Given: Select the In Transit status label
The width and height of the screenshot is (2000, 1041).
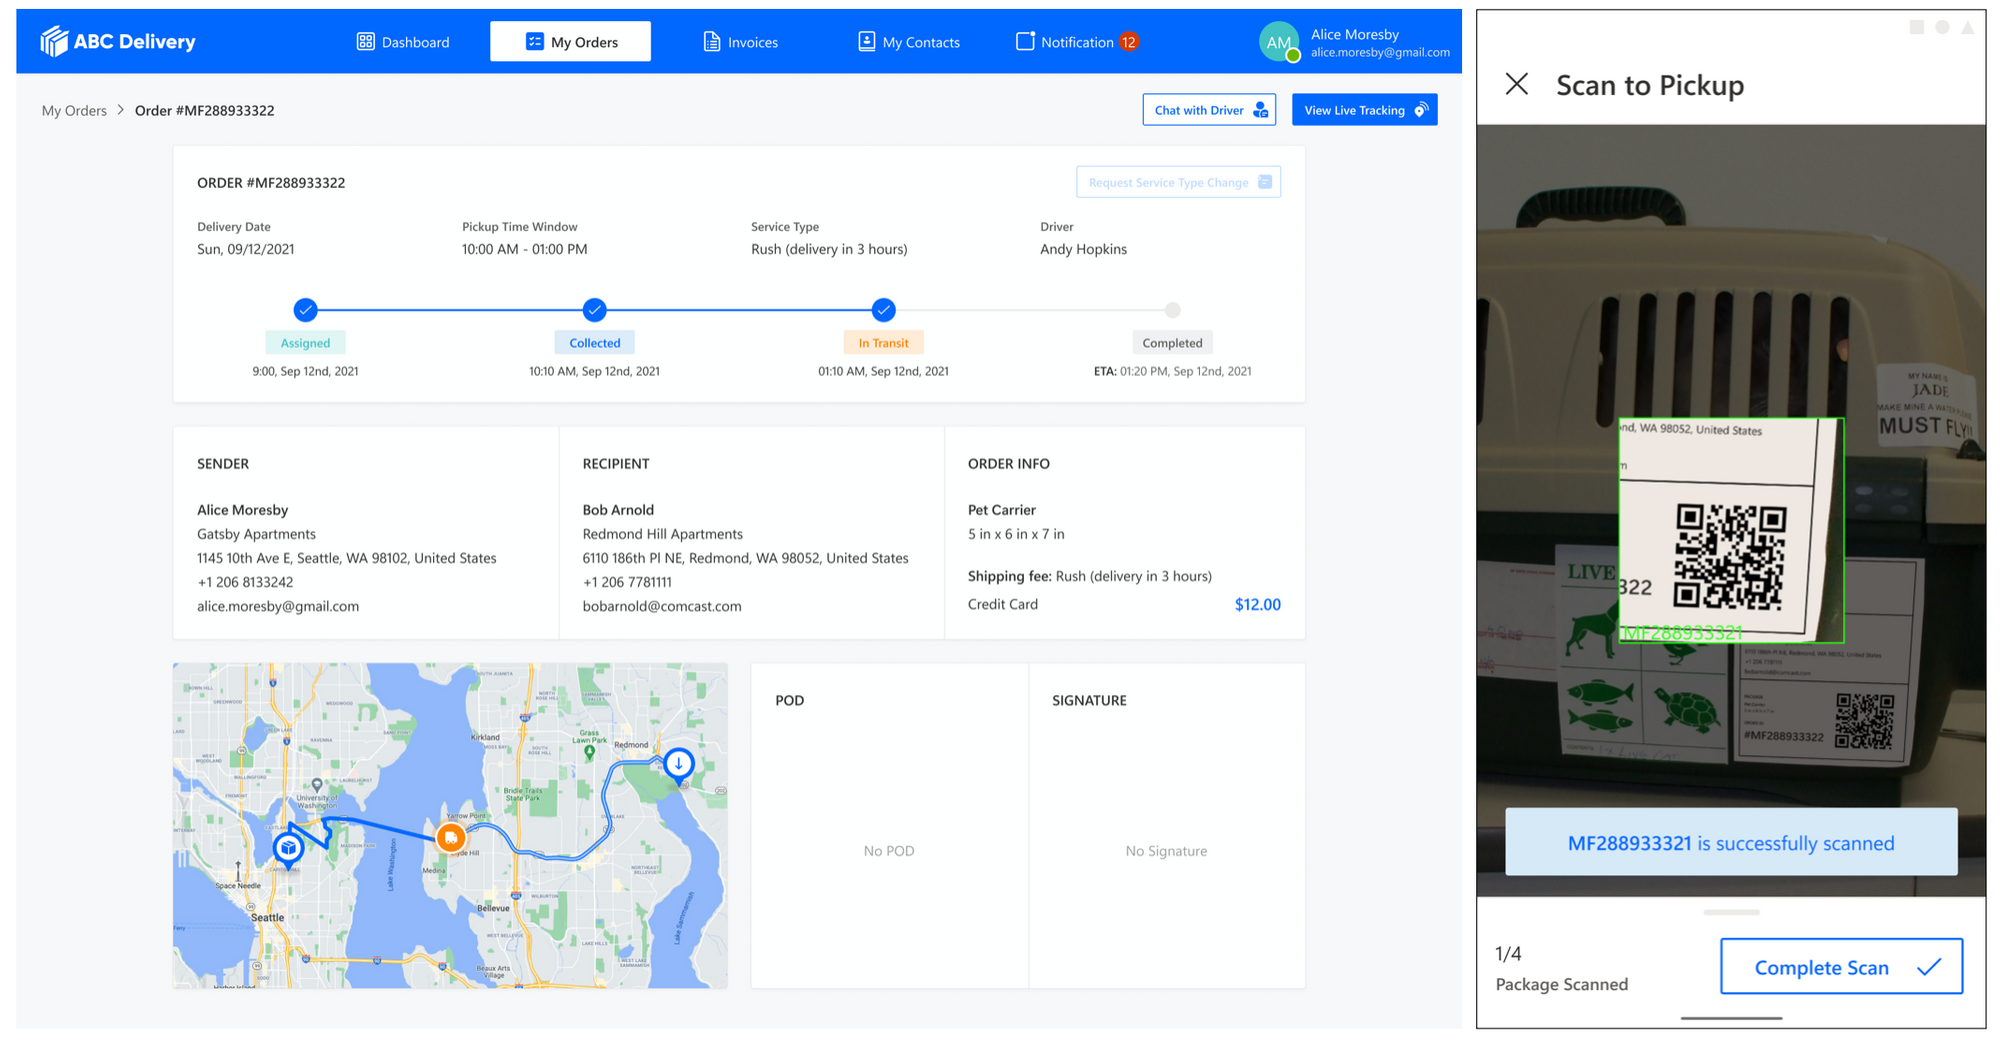Looking at the screenshot, I should click(x=883, y=343).
